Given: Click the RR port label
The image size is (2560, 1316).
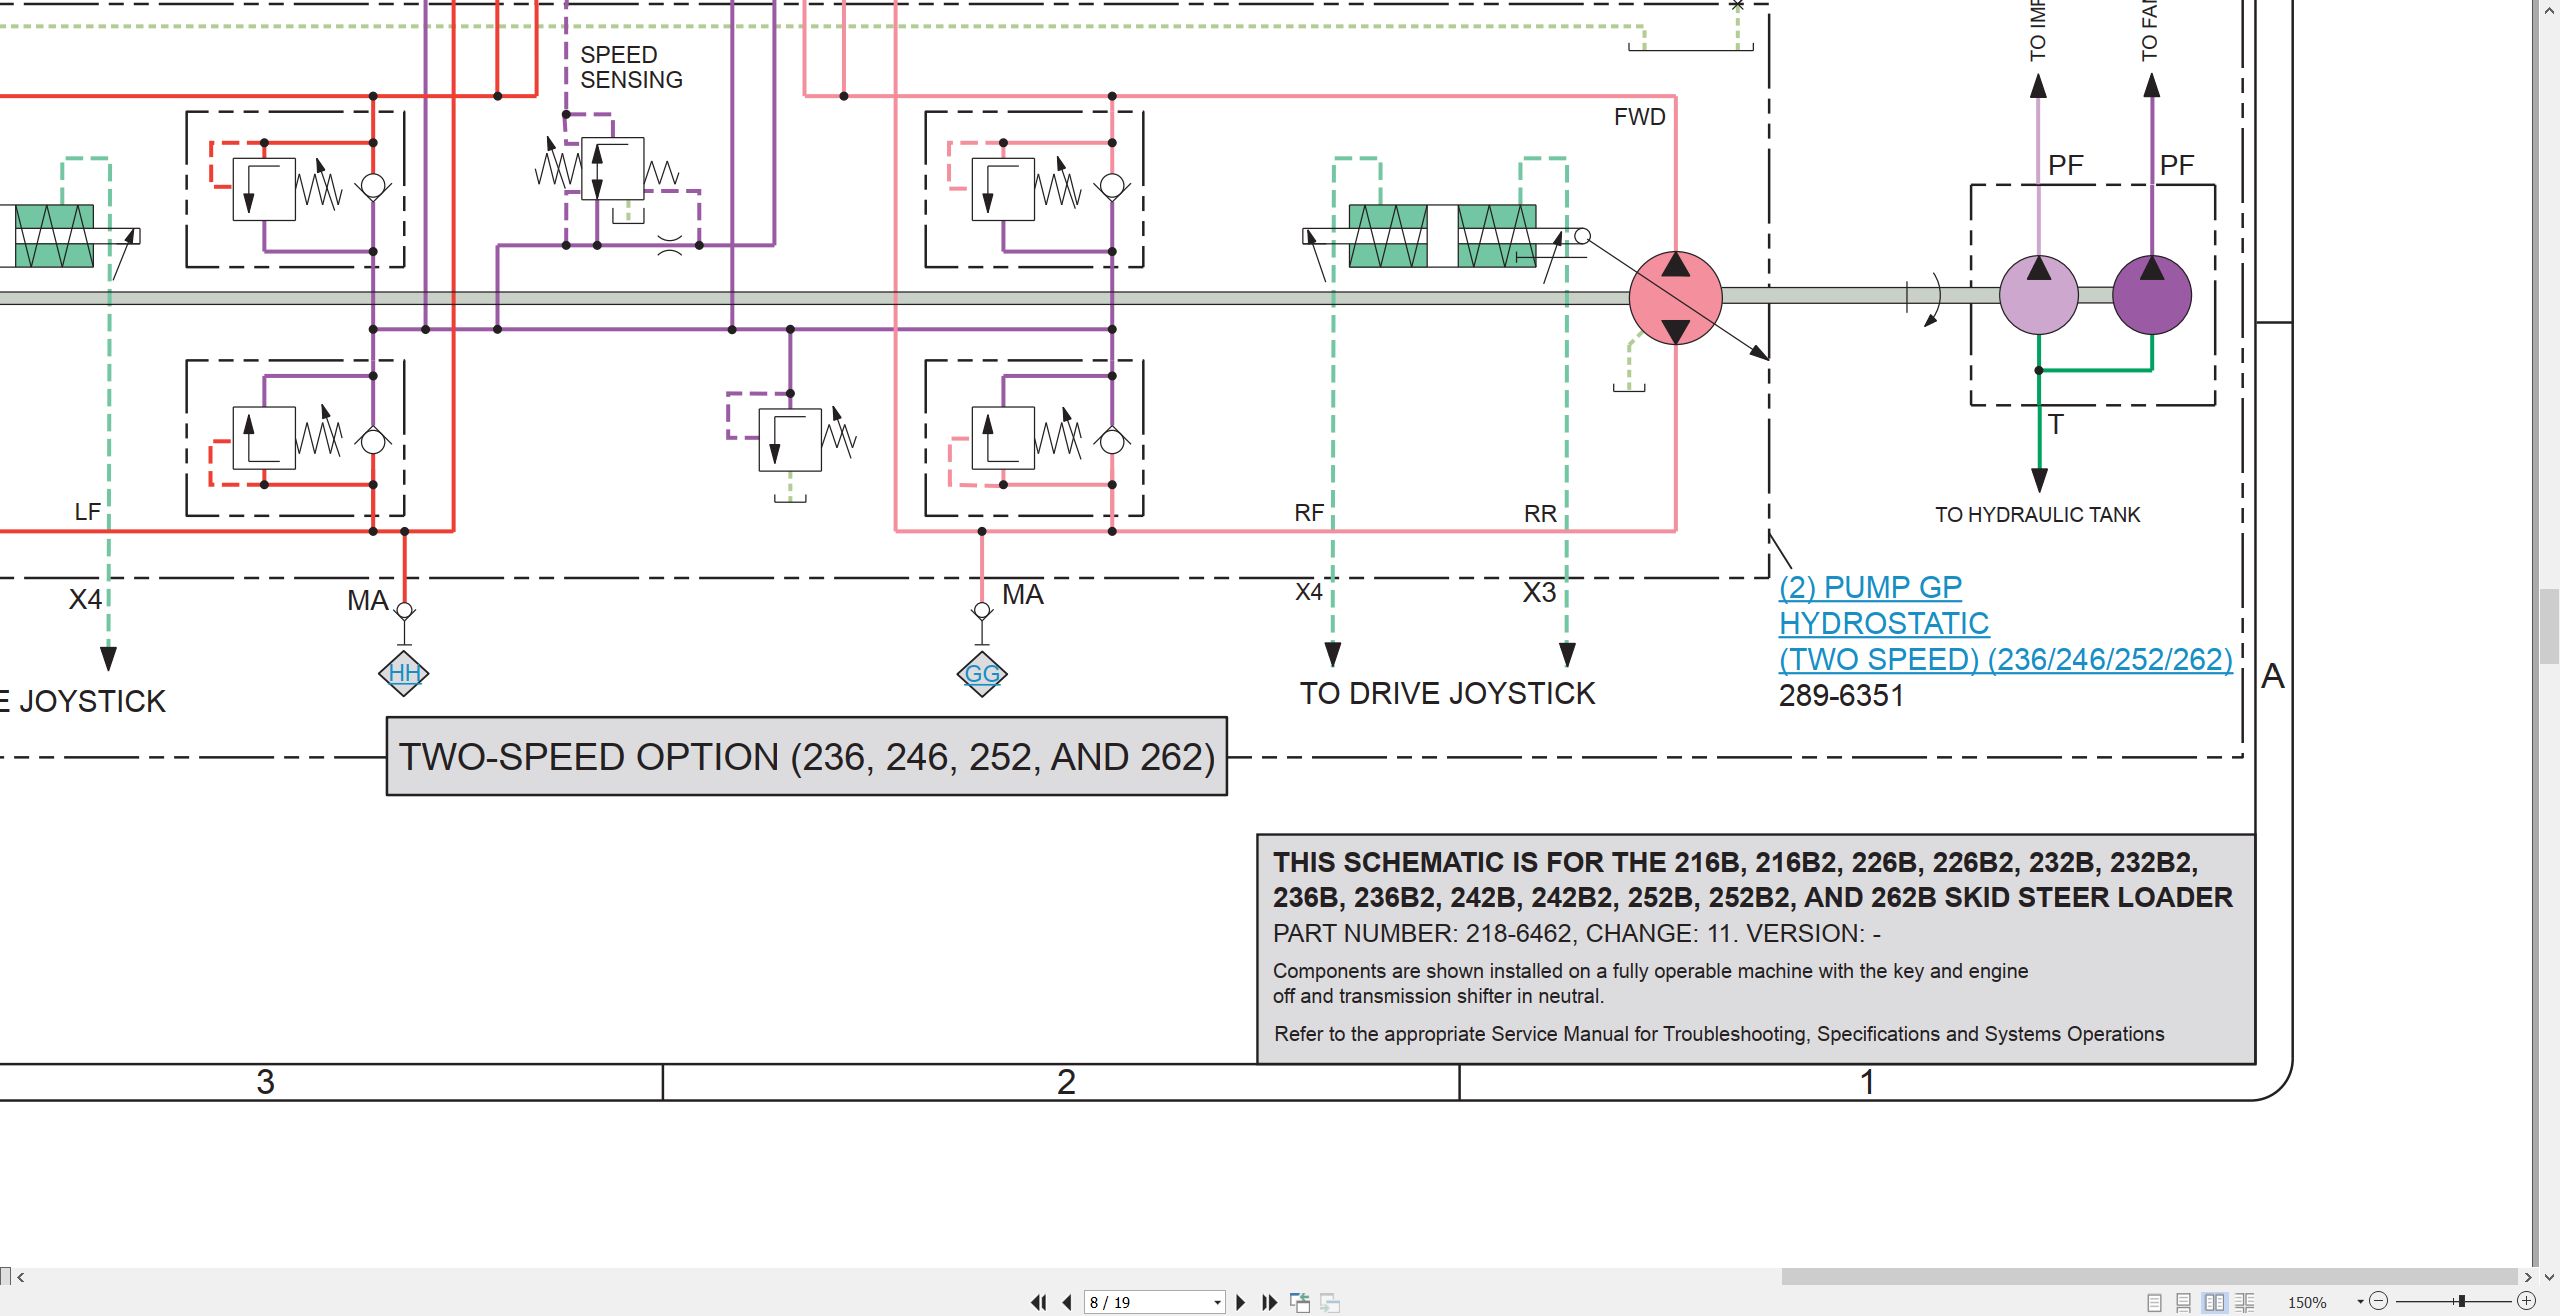Looking at the screenshot, I should pyautogui.click(x=1540, y=514).
